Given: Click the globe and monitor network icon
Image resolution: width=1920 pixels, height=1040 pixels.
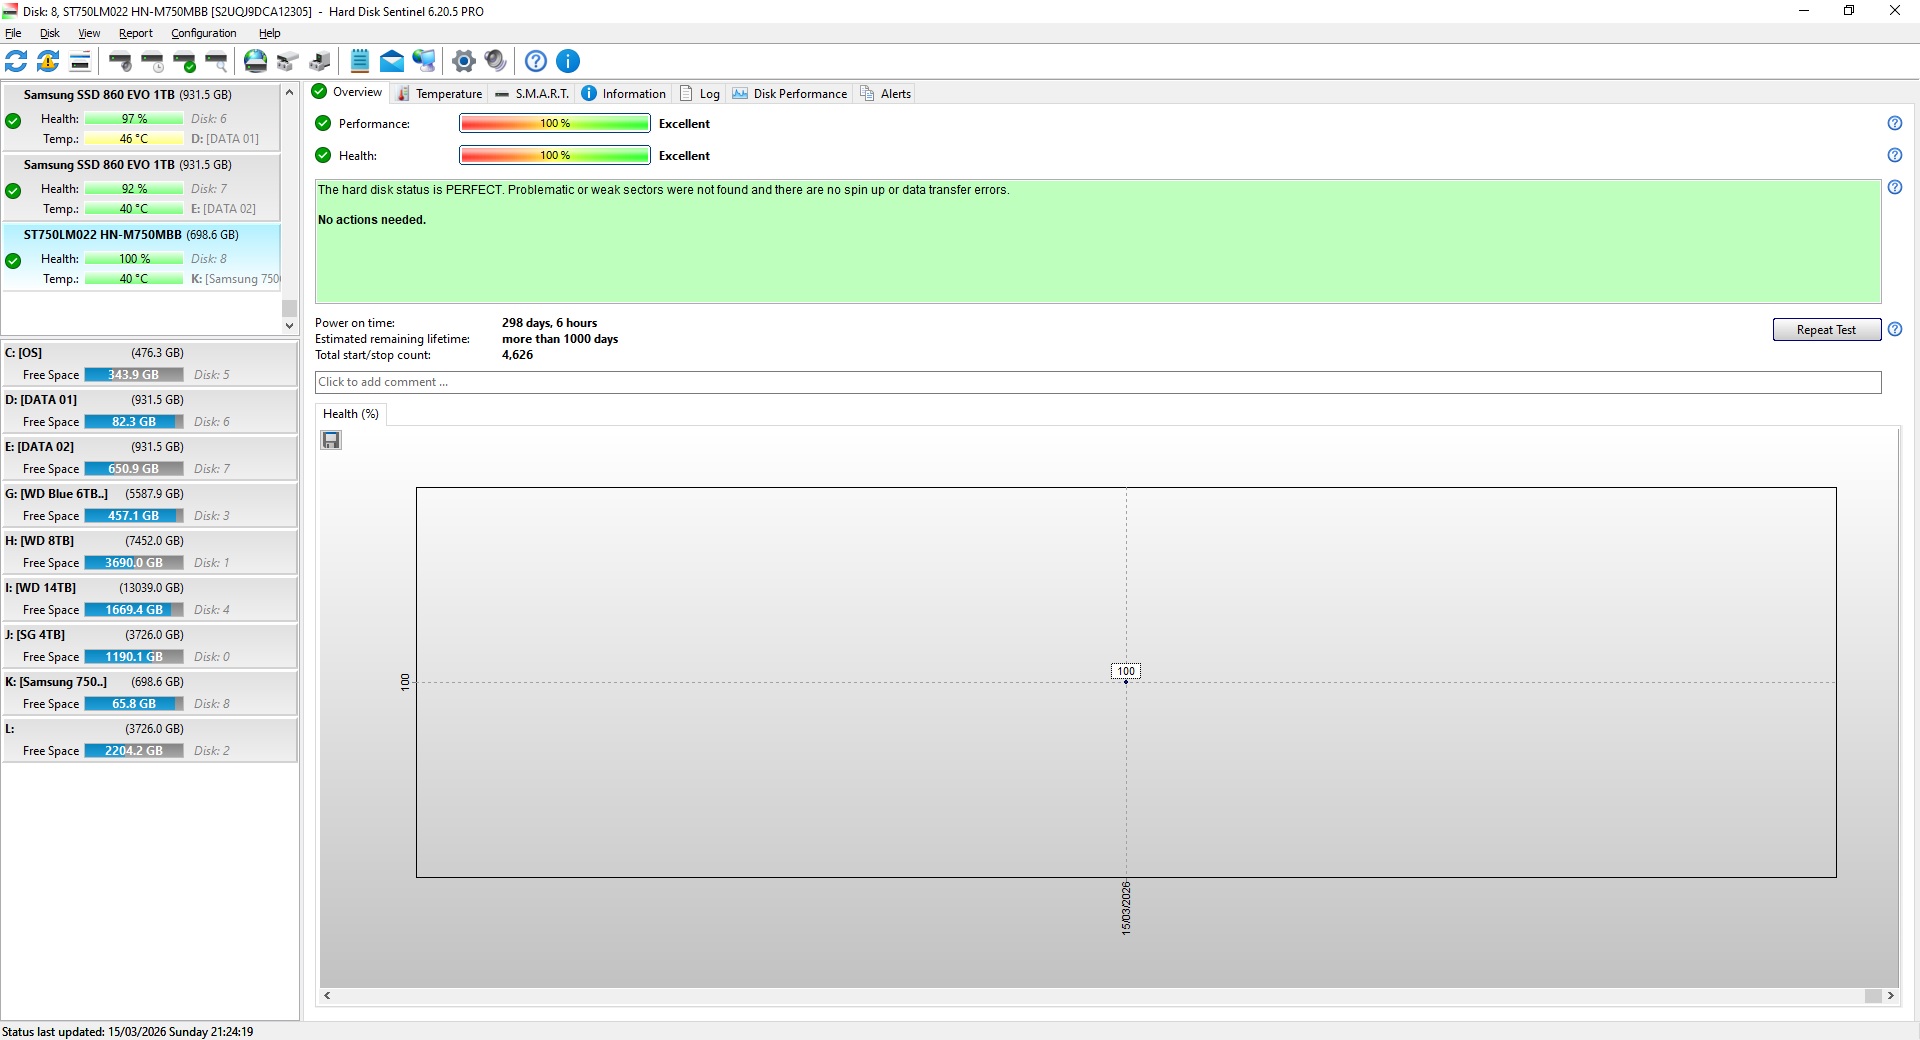Looking at the screenshot, I should [x=424, y=61].
